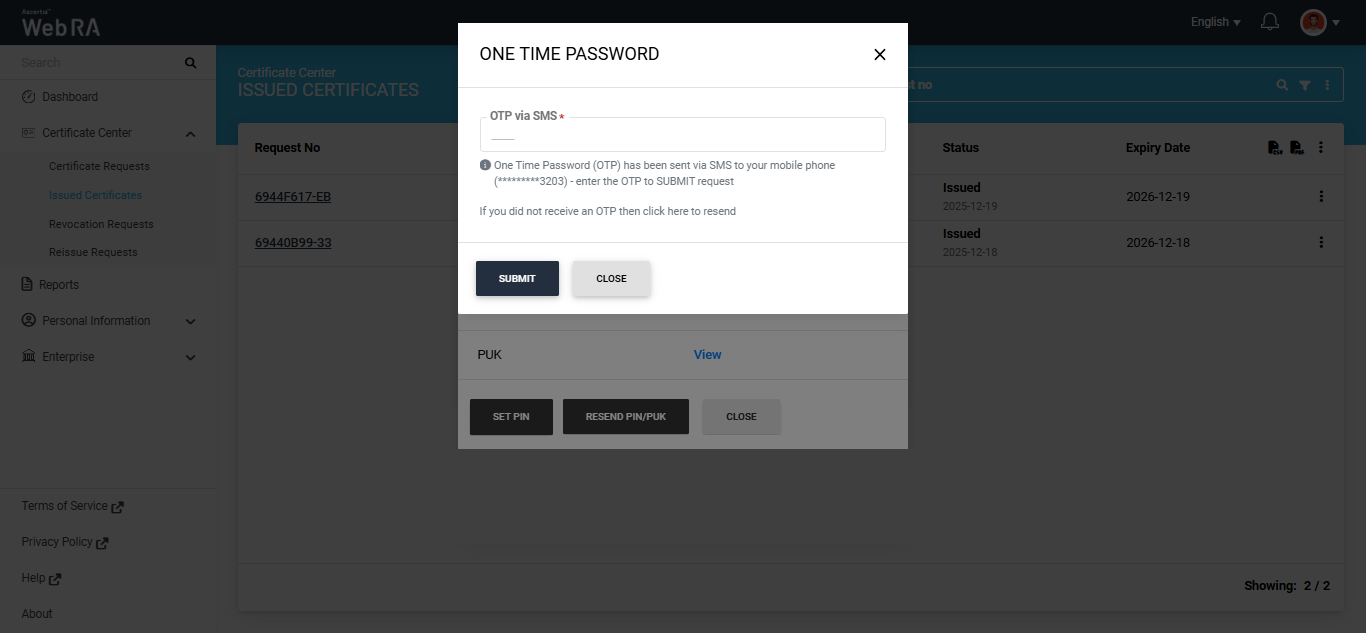The image size is (1366, 633).
Task: Close the One Time Password dialog with X
Action: tap(880, 55)
